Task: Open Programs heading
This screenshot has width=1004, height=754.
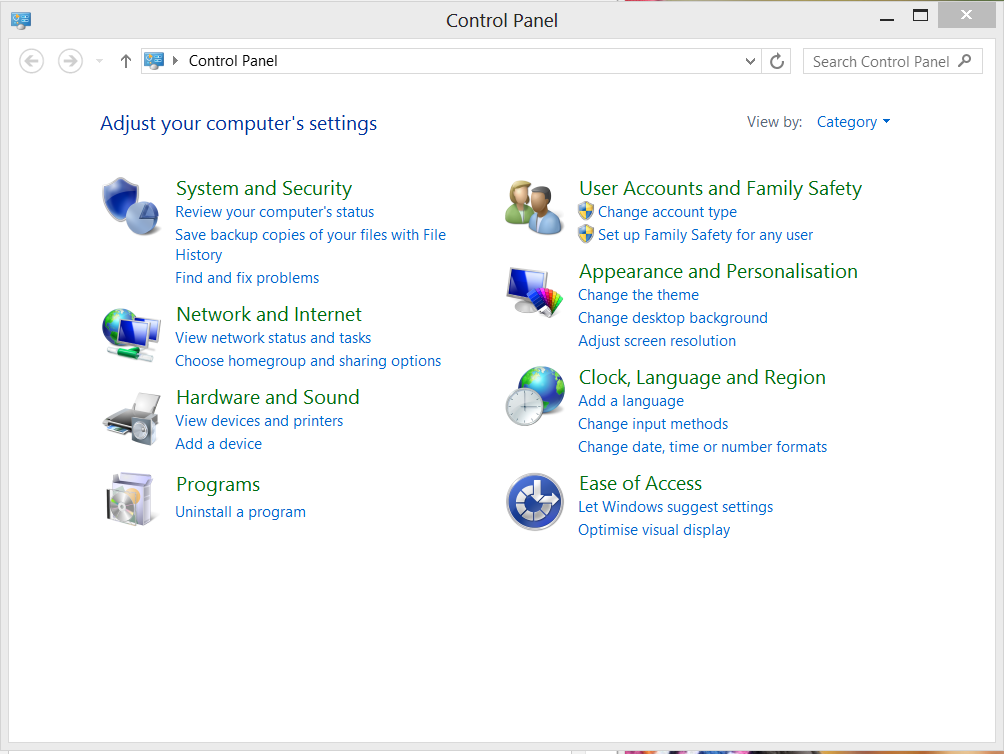Action: [218, 485]
